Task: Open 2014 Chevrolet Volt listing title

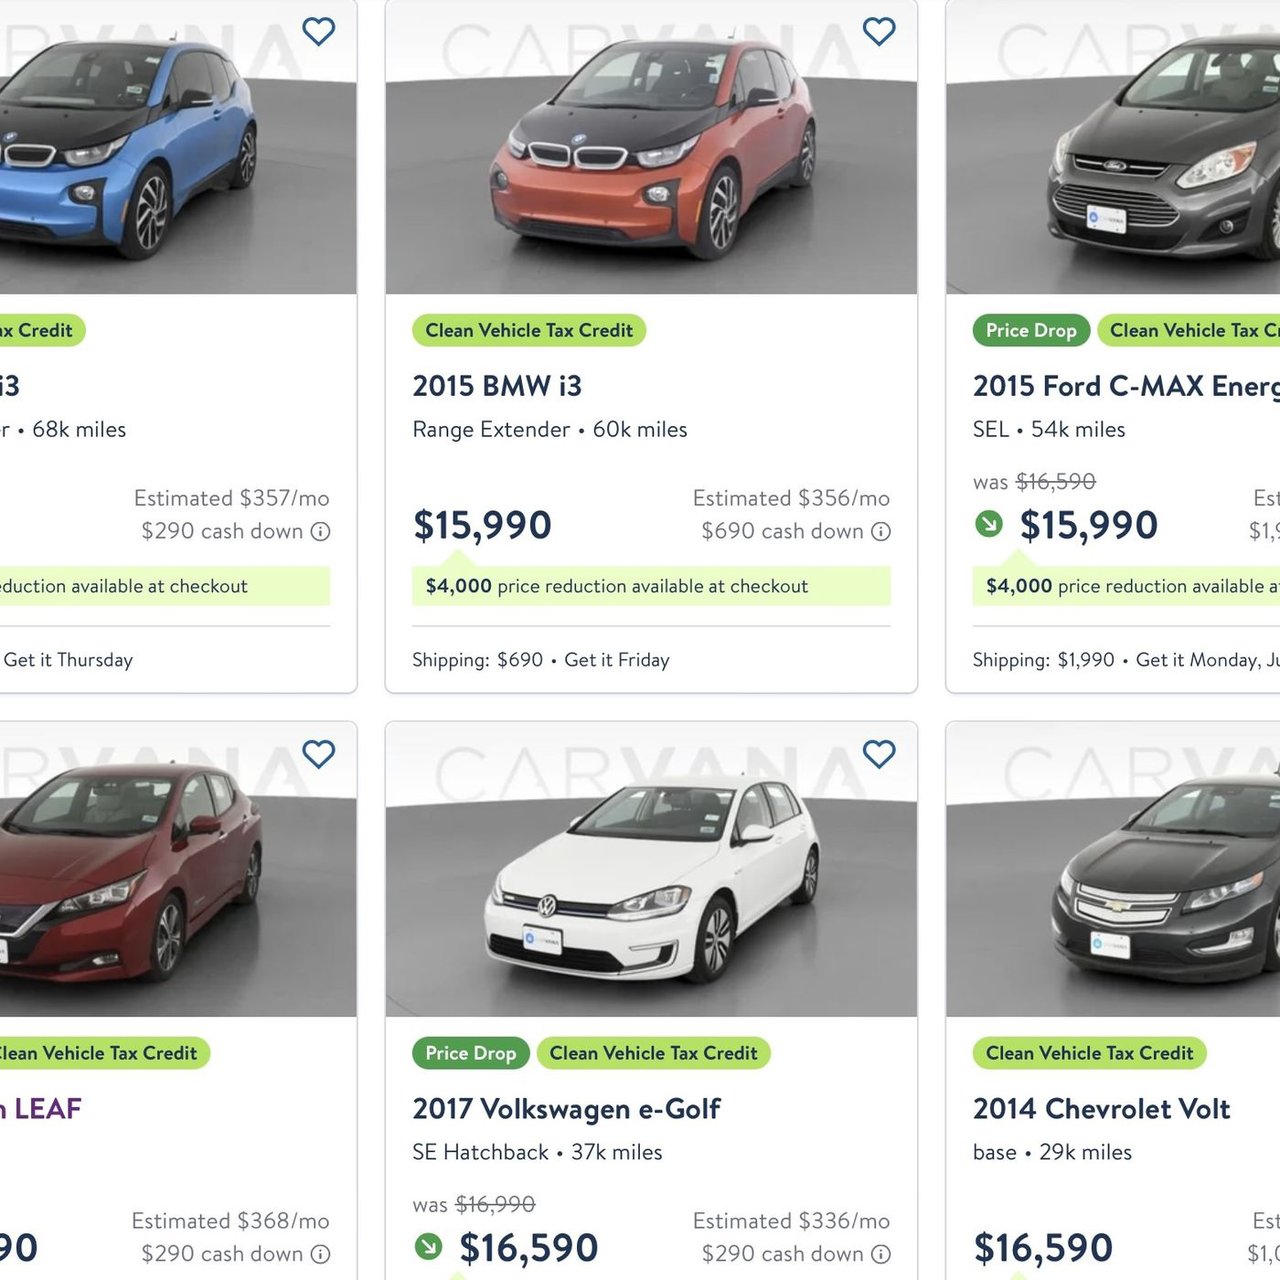Action: click(1101, 1109)
